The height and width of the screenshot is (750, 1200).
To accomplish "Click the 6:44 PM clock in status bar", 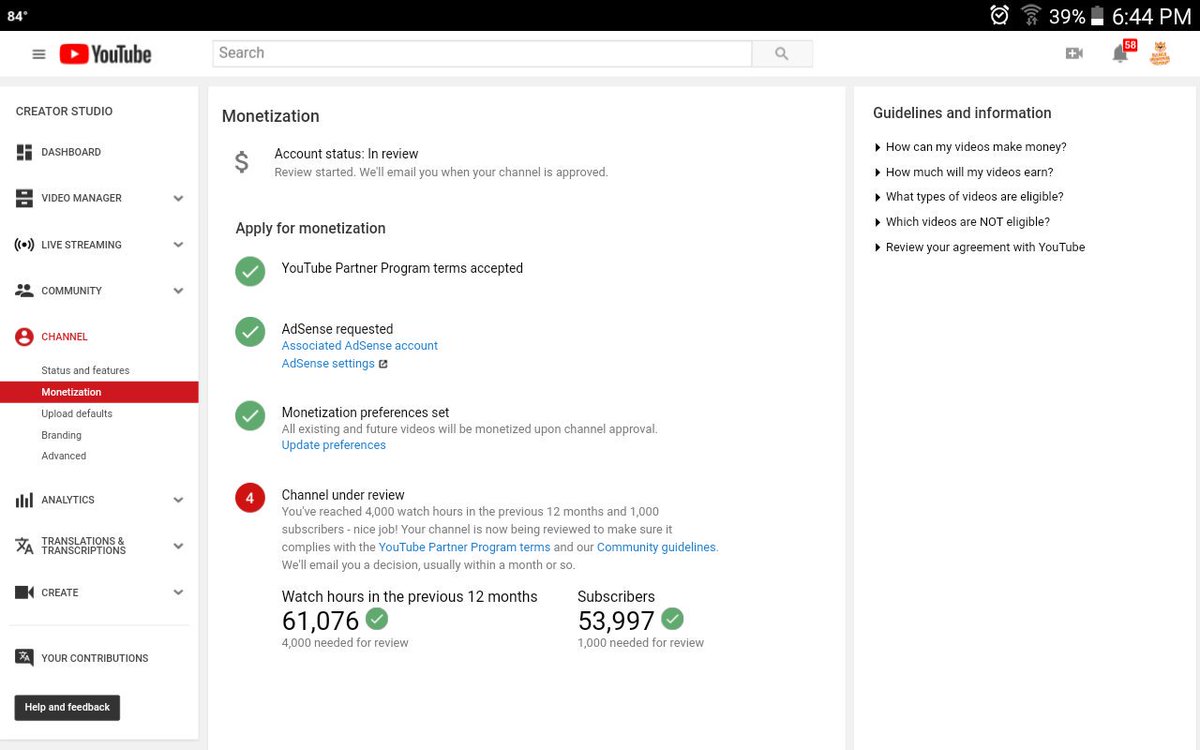I will point(1151,16).
